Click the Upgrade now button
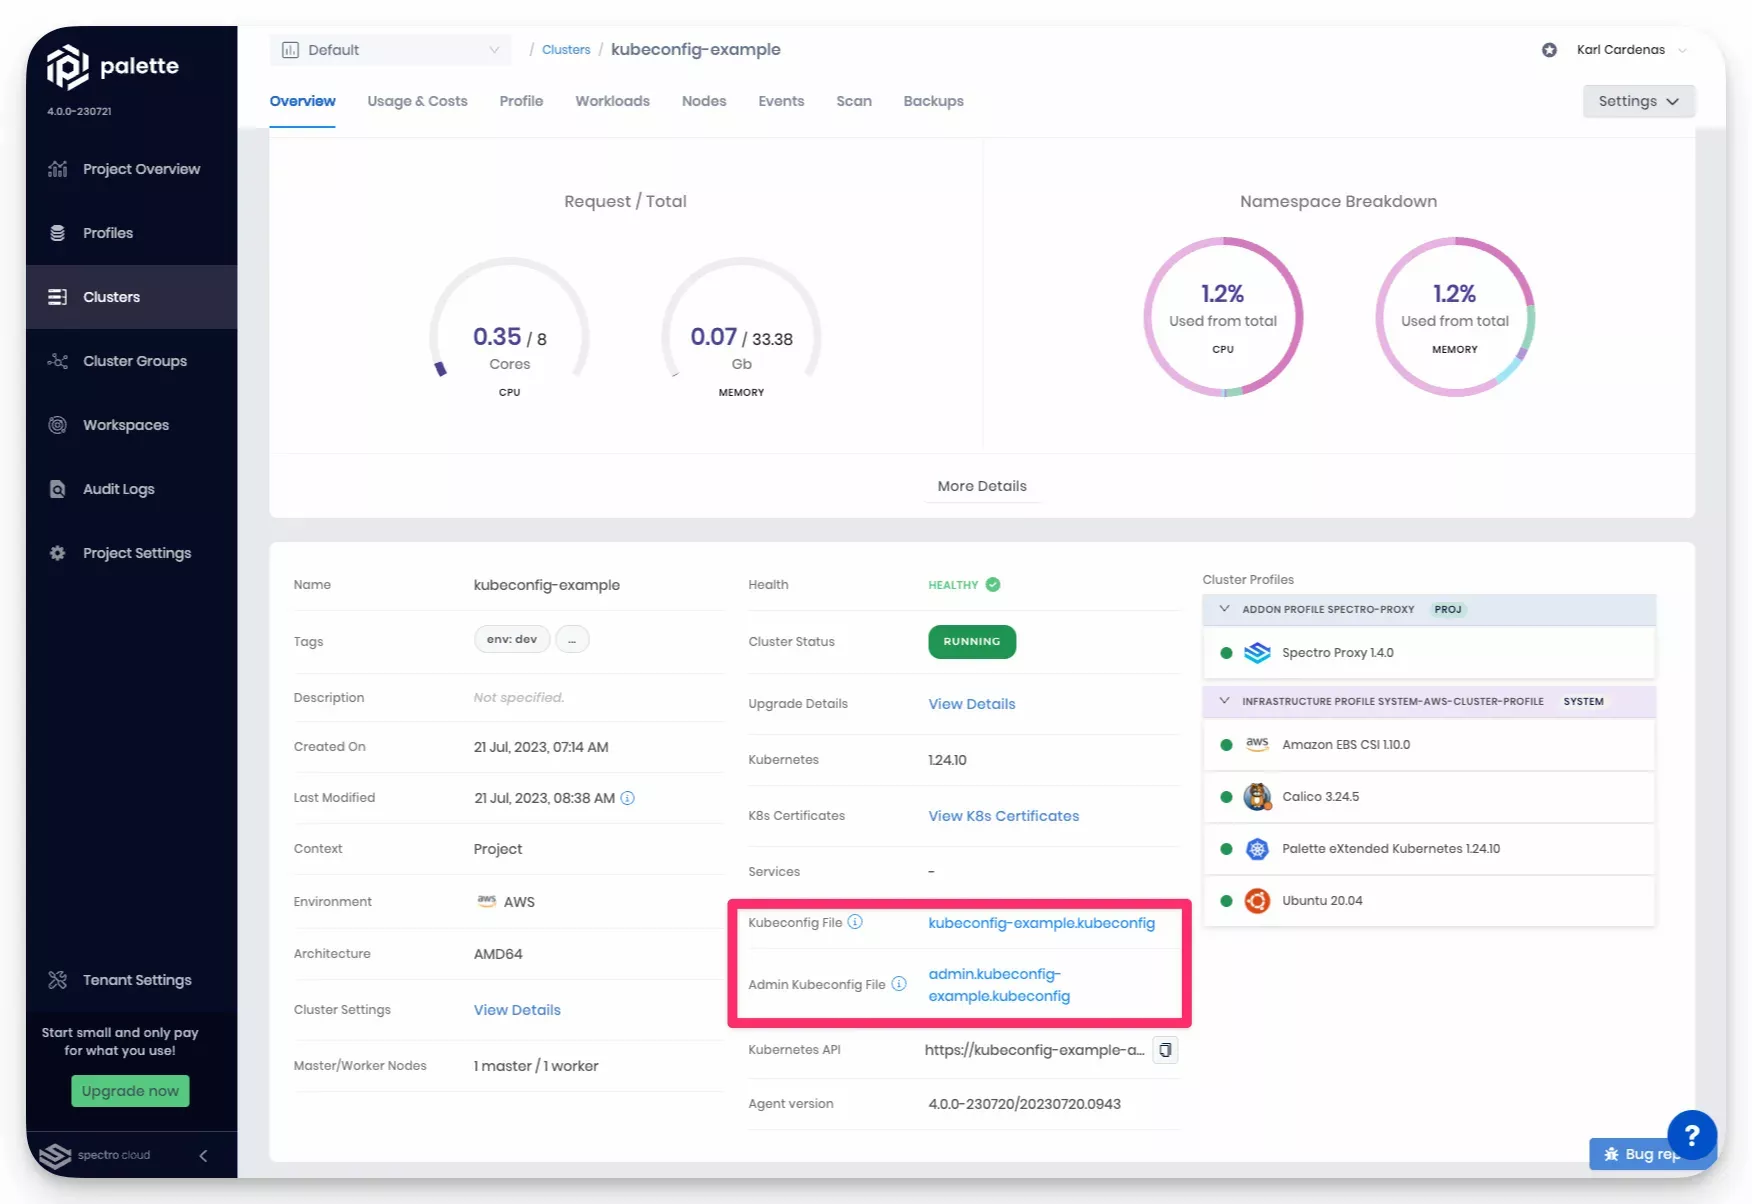The image size is (1752, 1204). click(x=129, y=1090)
